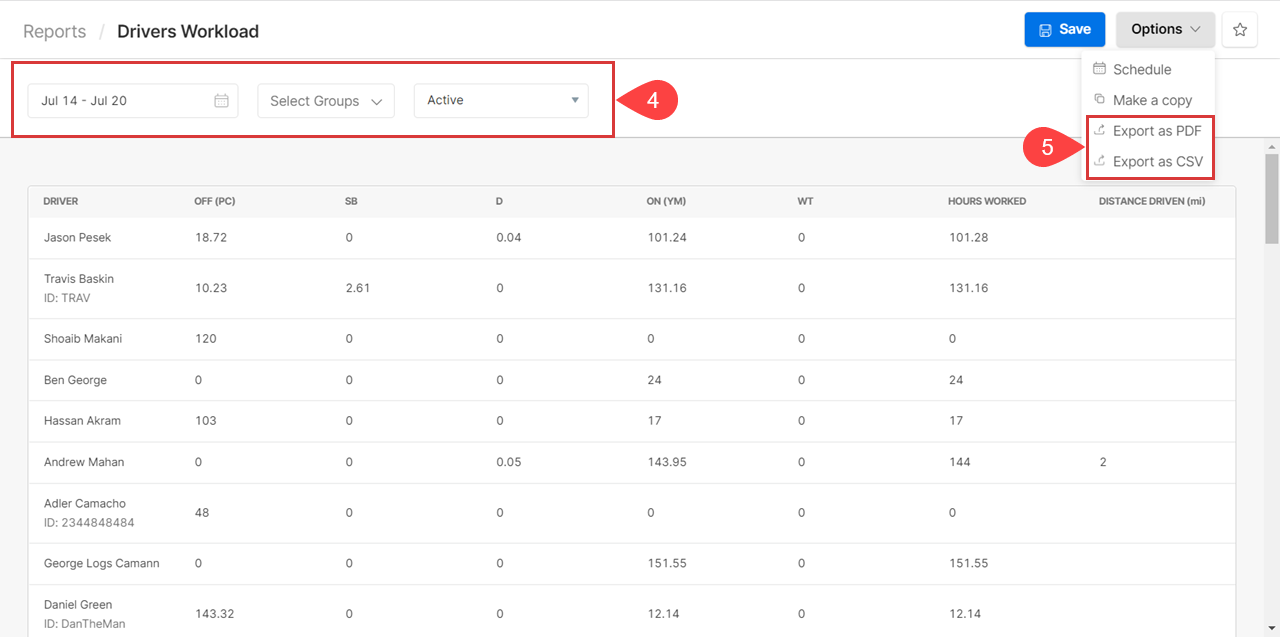The height and width of the screenshot is (637, 1280).
Task: Click the star favorite icon
Action: tap(1240, 30)
